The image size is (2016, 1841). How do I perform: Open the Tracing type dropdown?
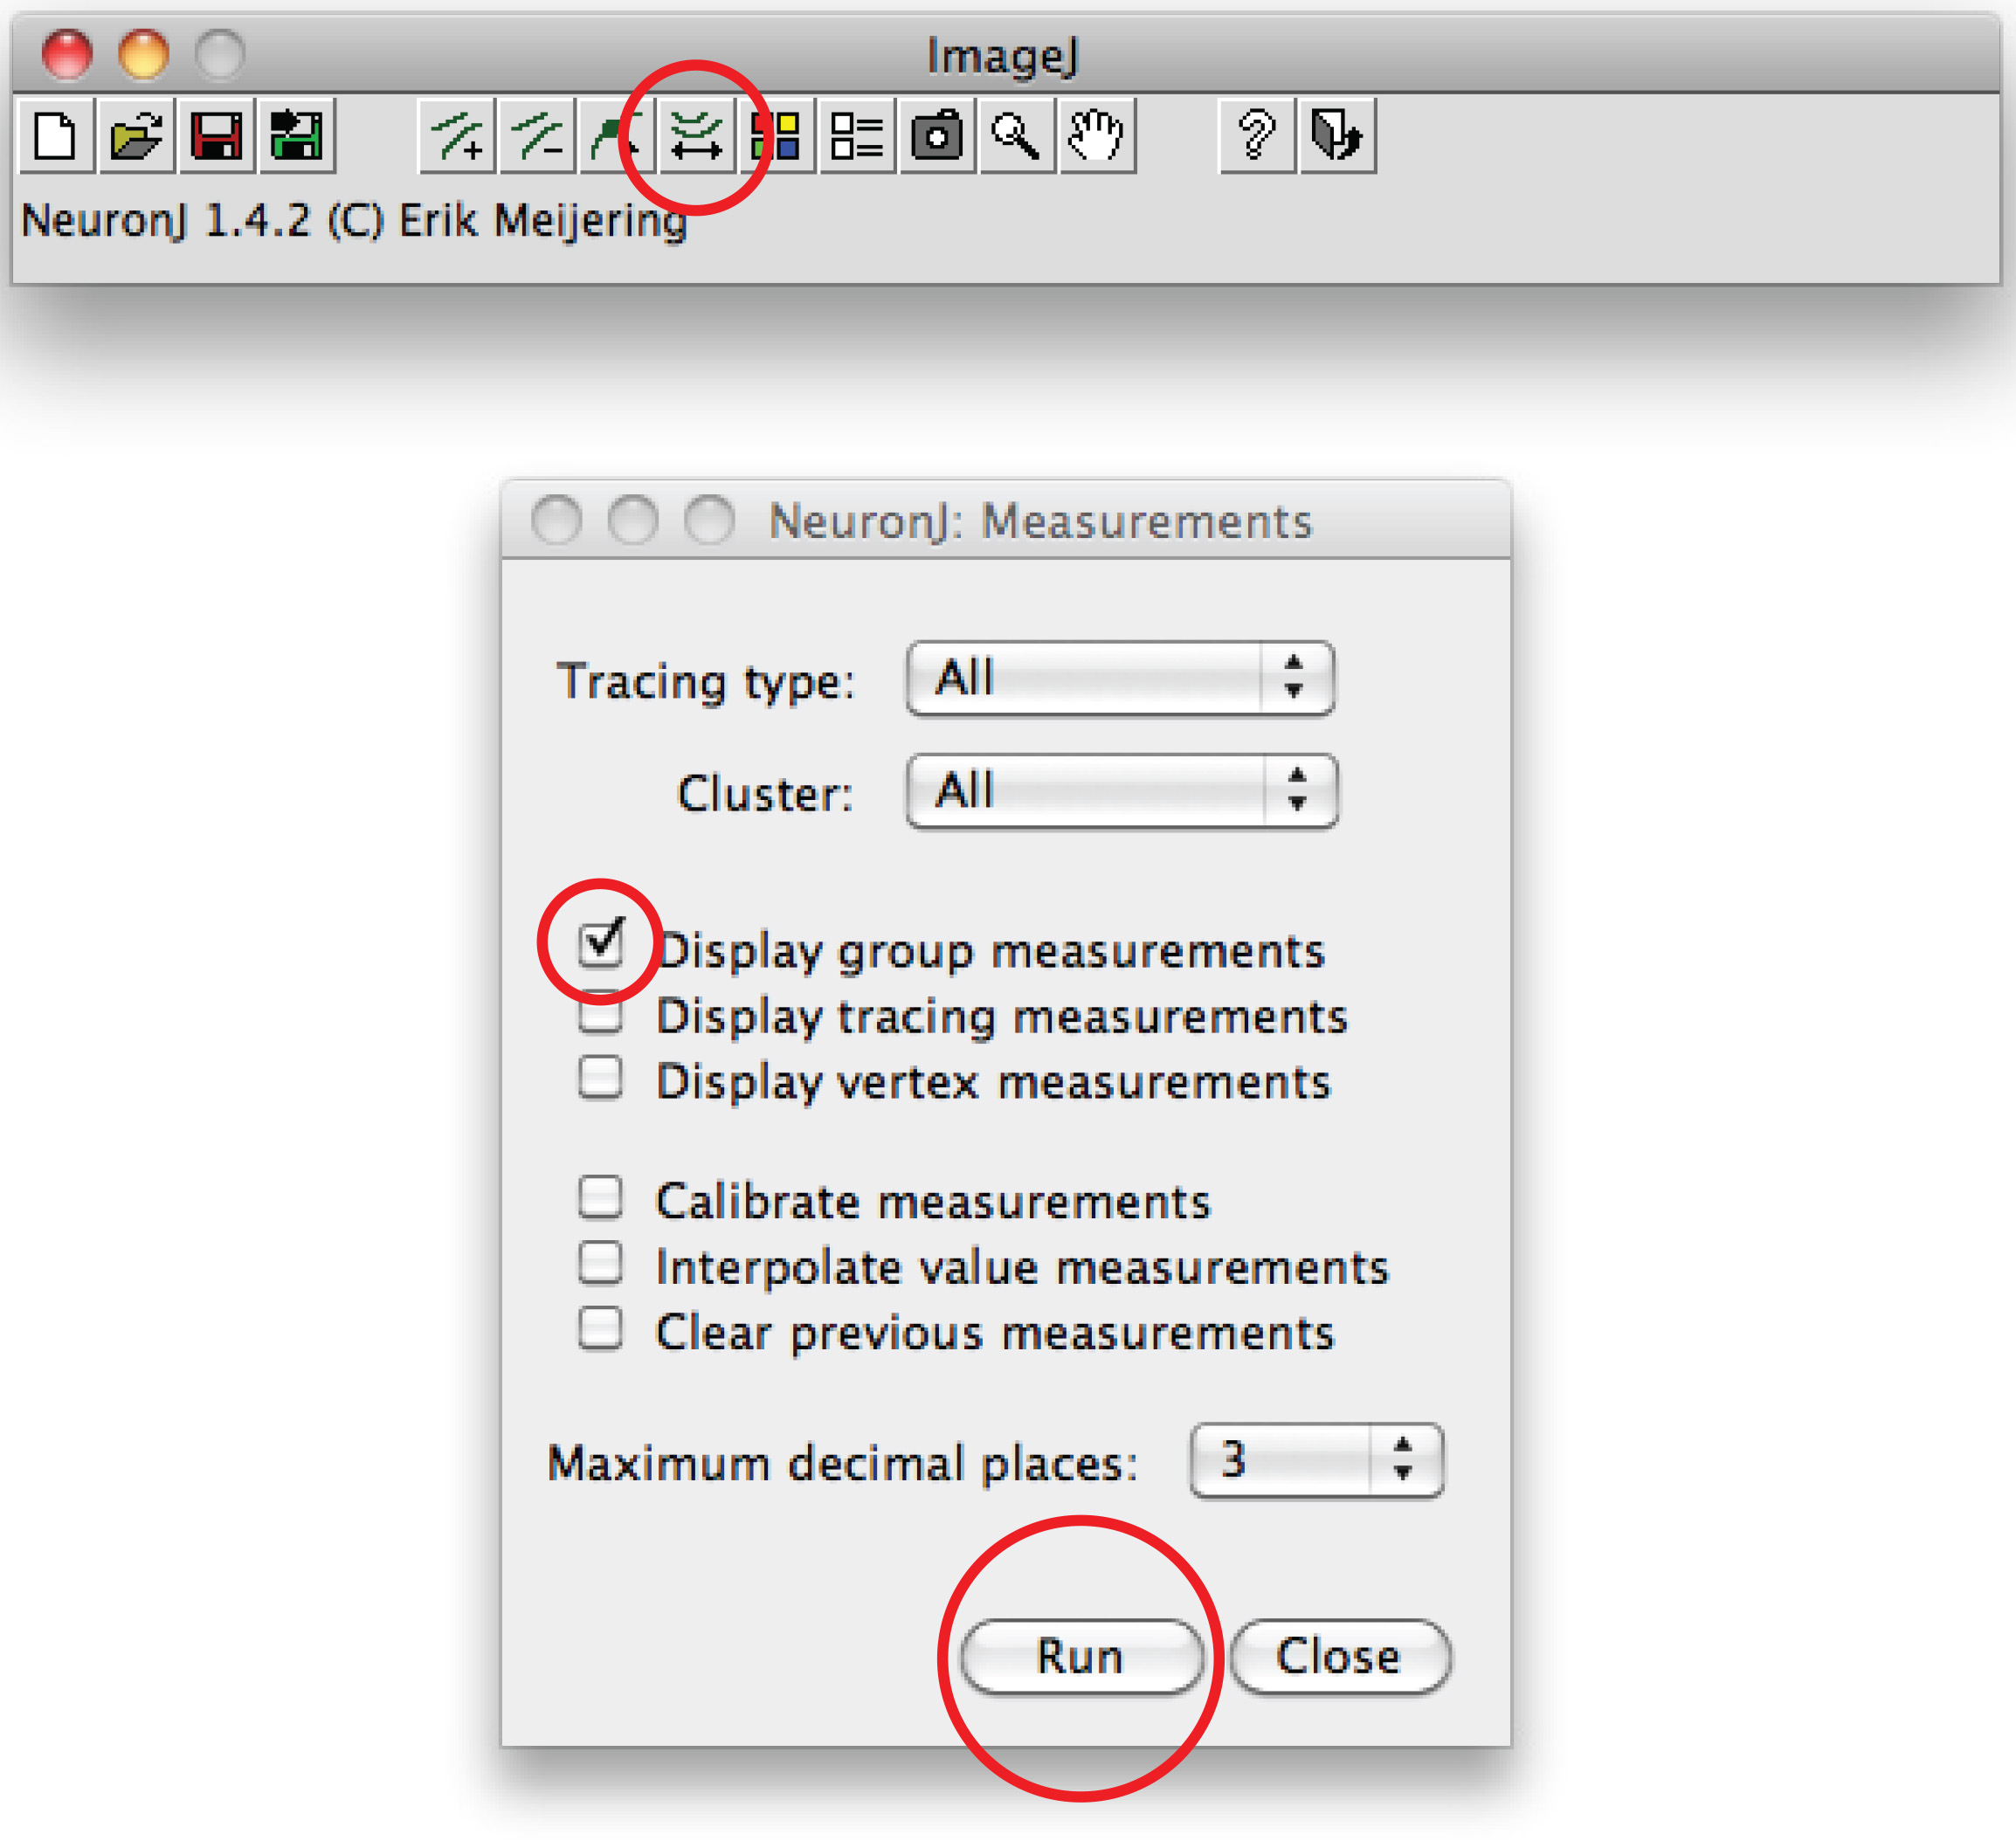[1120, 679]
